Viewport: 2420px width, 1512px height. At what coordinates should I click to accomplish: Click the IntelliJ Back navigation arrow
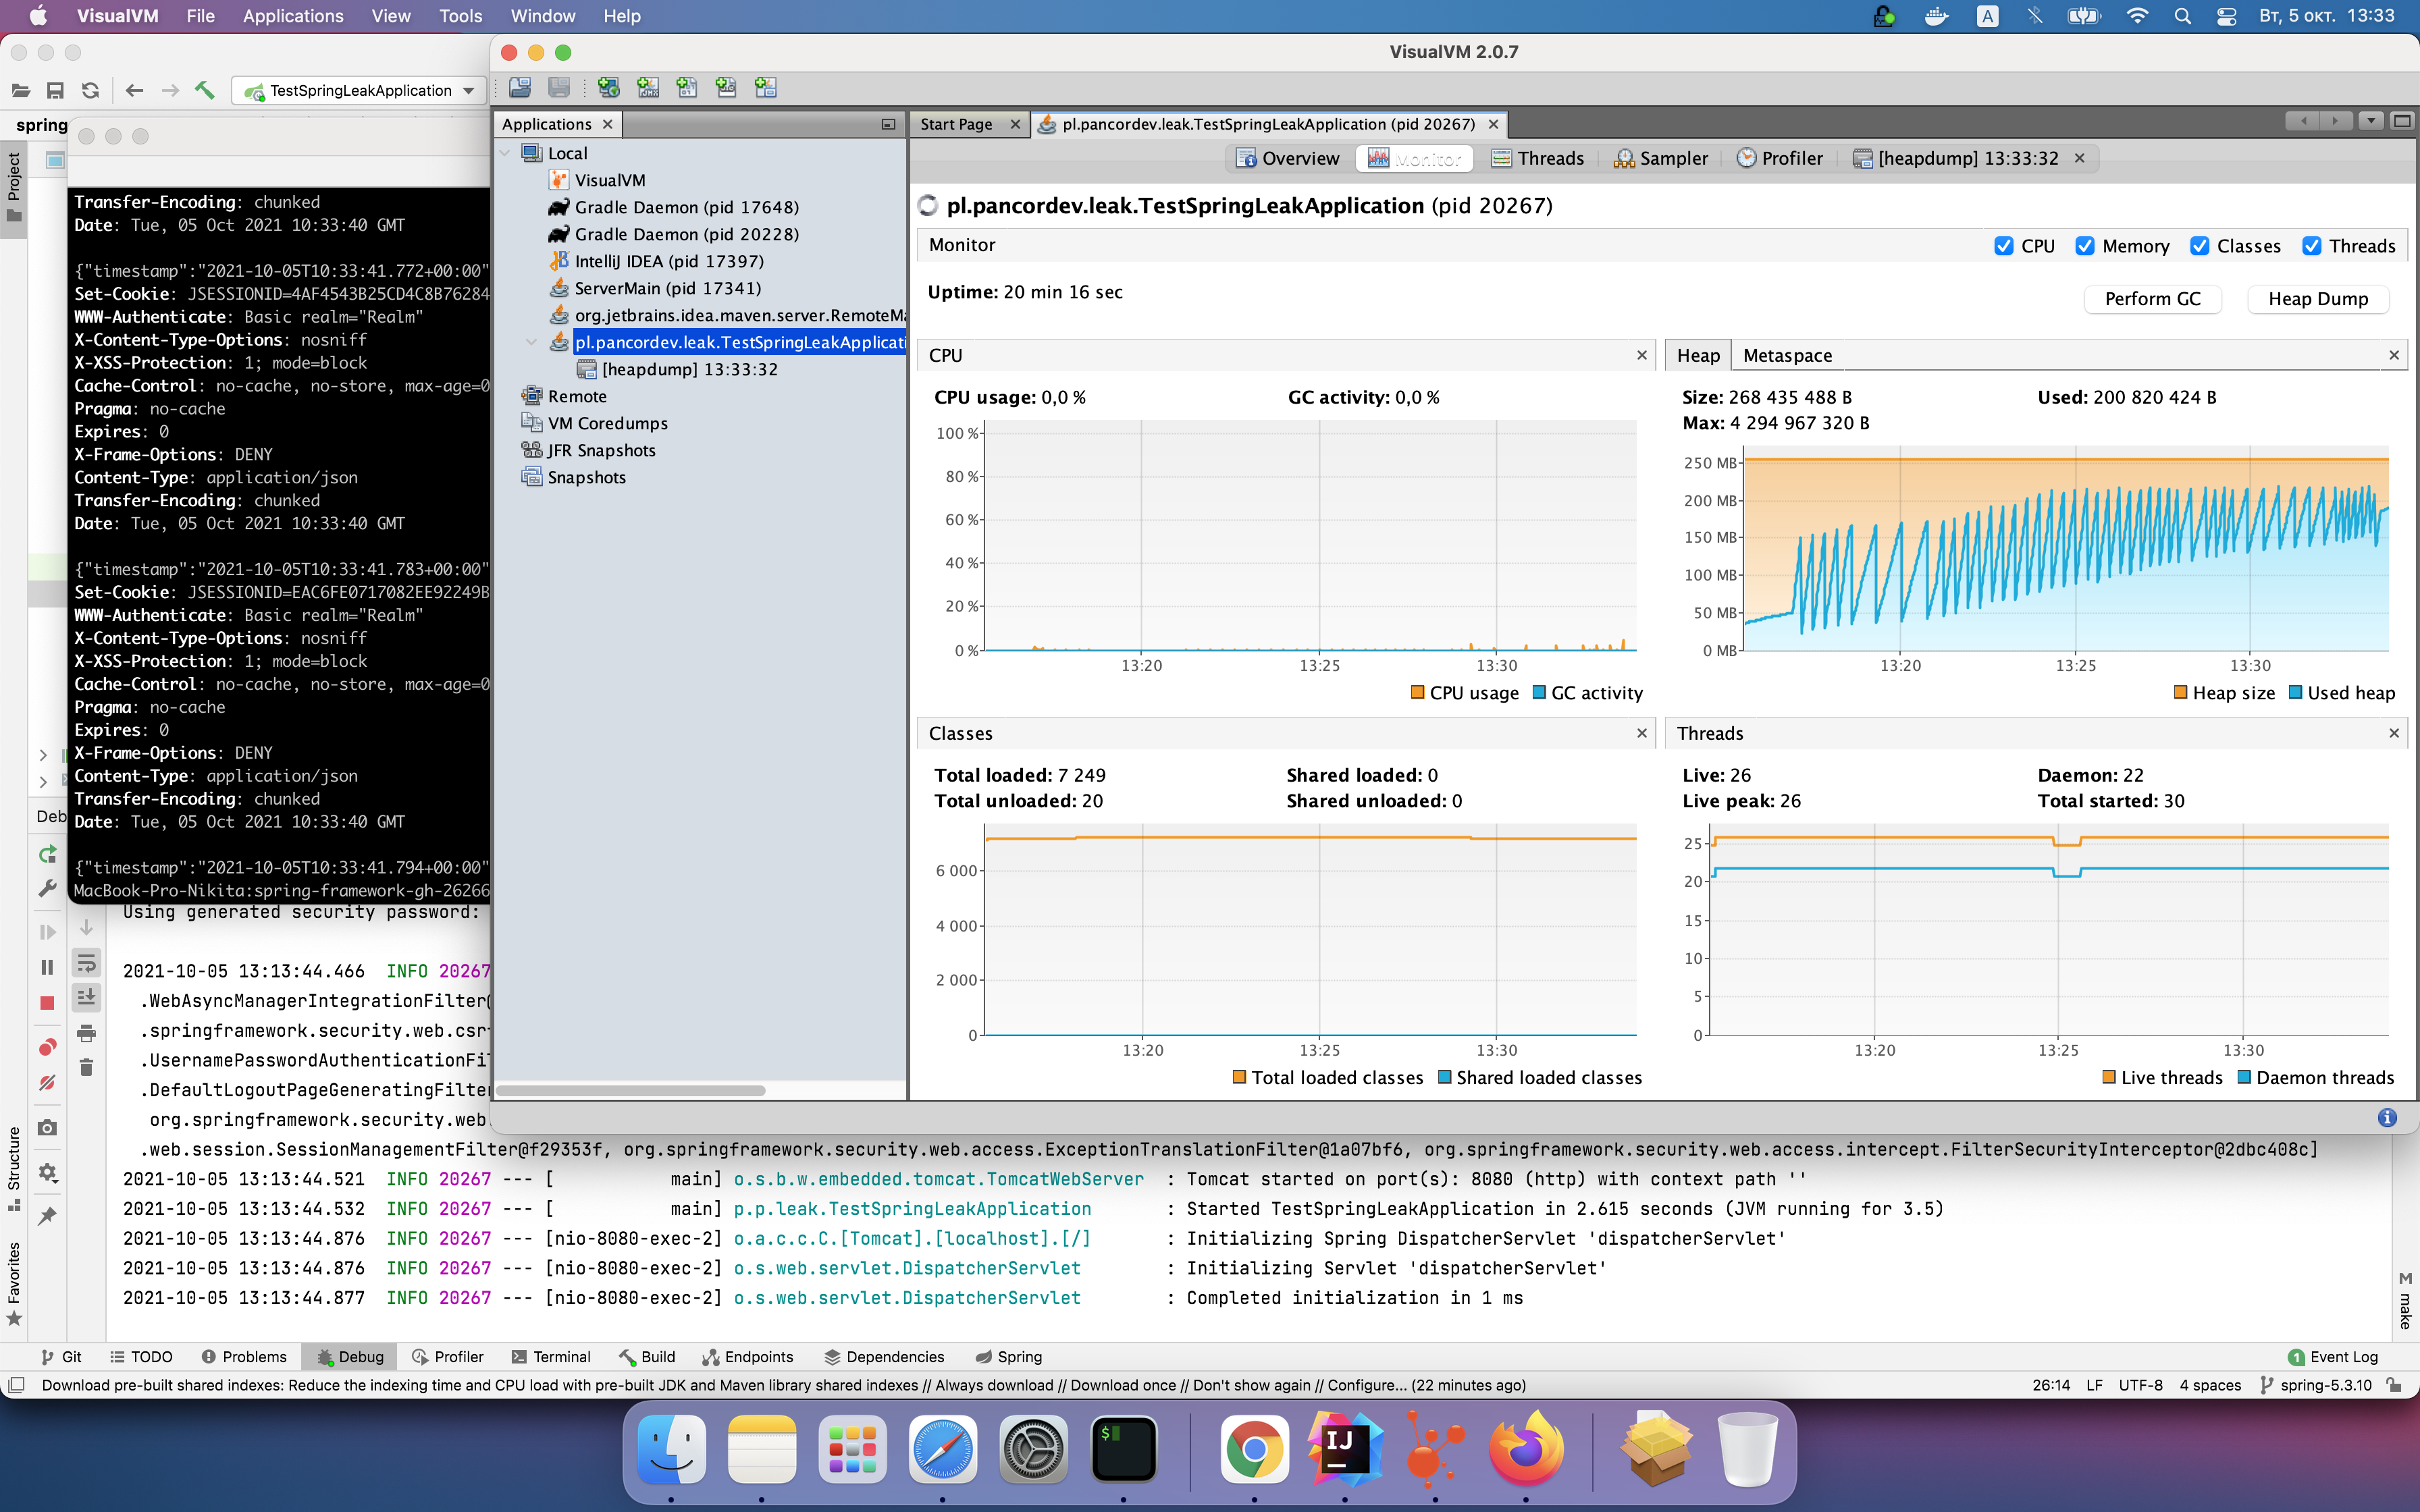click(134, 91)
